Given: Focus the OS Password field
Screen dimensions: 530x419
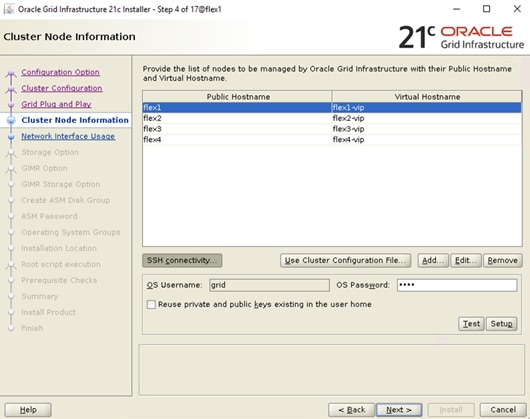Looking at the screenshot, I should coord(457,285).
